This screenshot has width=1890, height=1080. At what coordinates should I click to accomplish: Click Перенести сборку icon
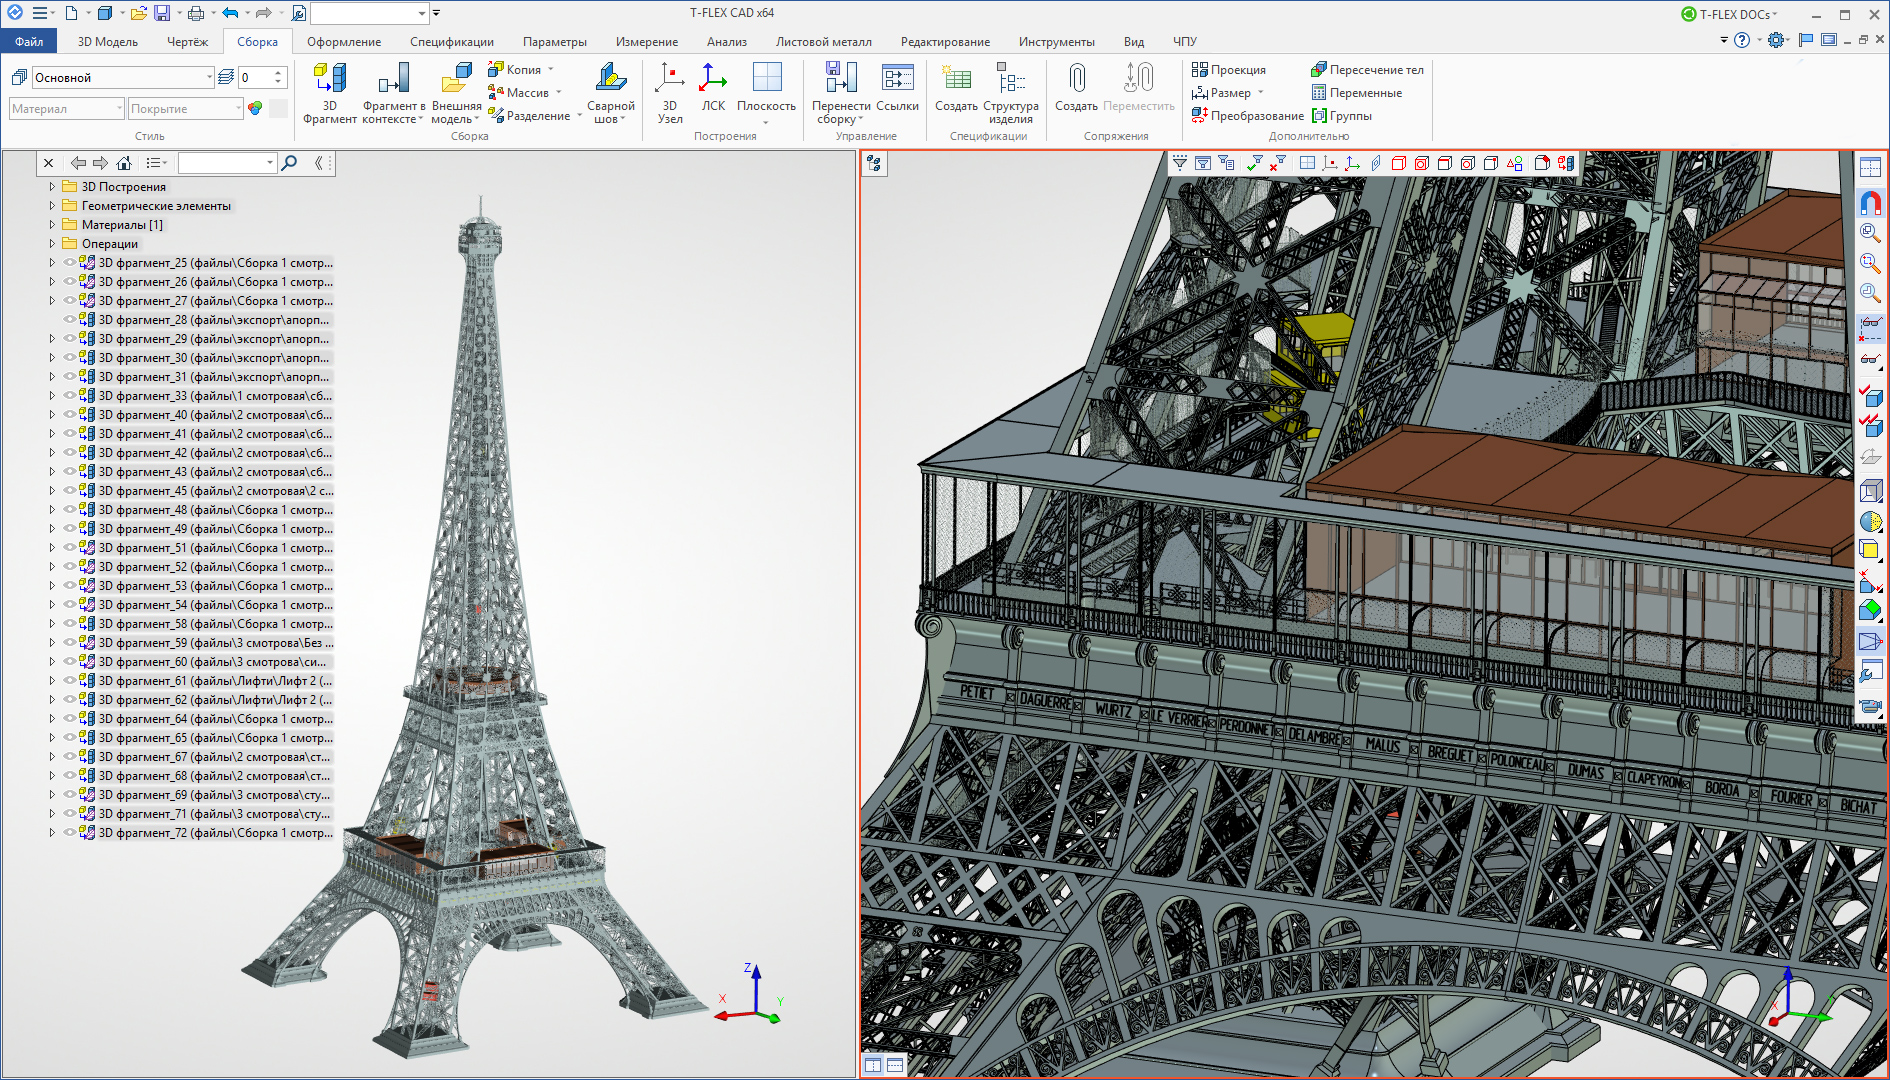click(x=841, y=92)
